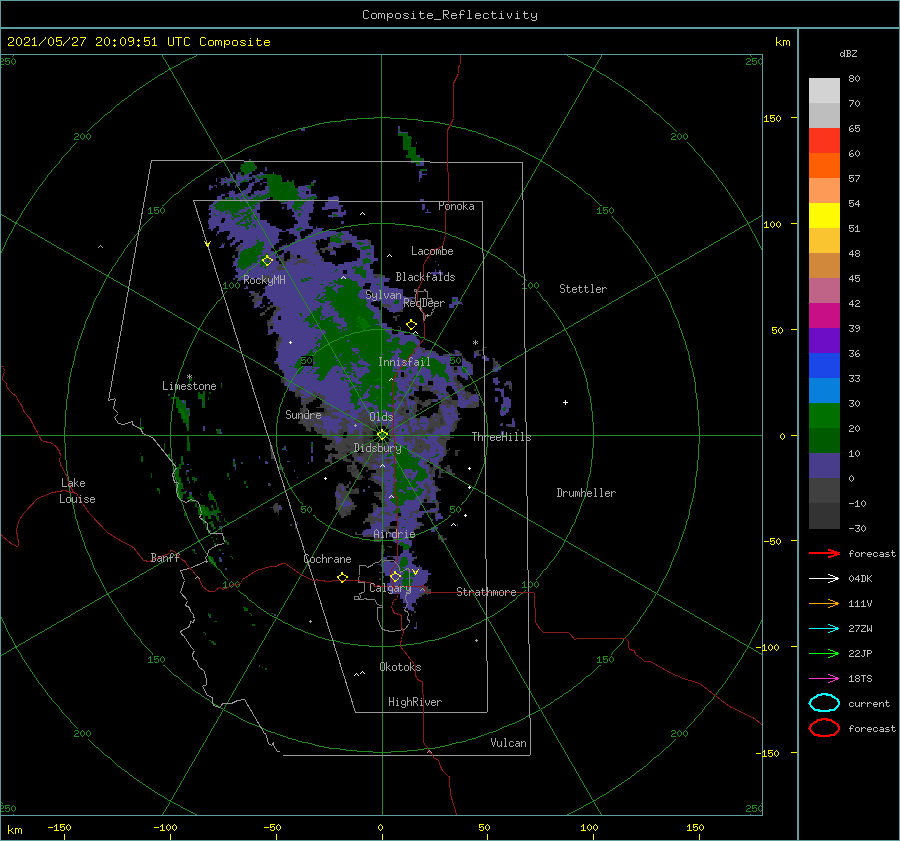Select the light blue 33 dBZ swatch

[x=824, y=390]
